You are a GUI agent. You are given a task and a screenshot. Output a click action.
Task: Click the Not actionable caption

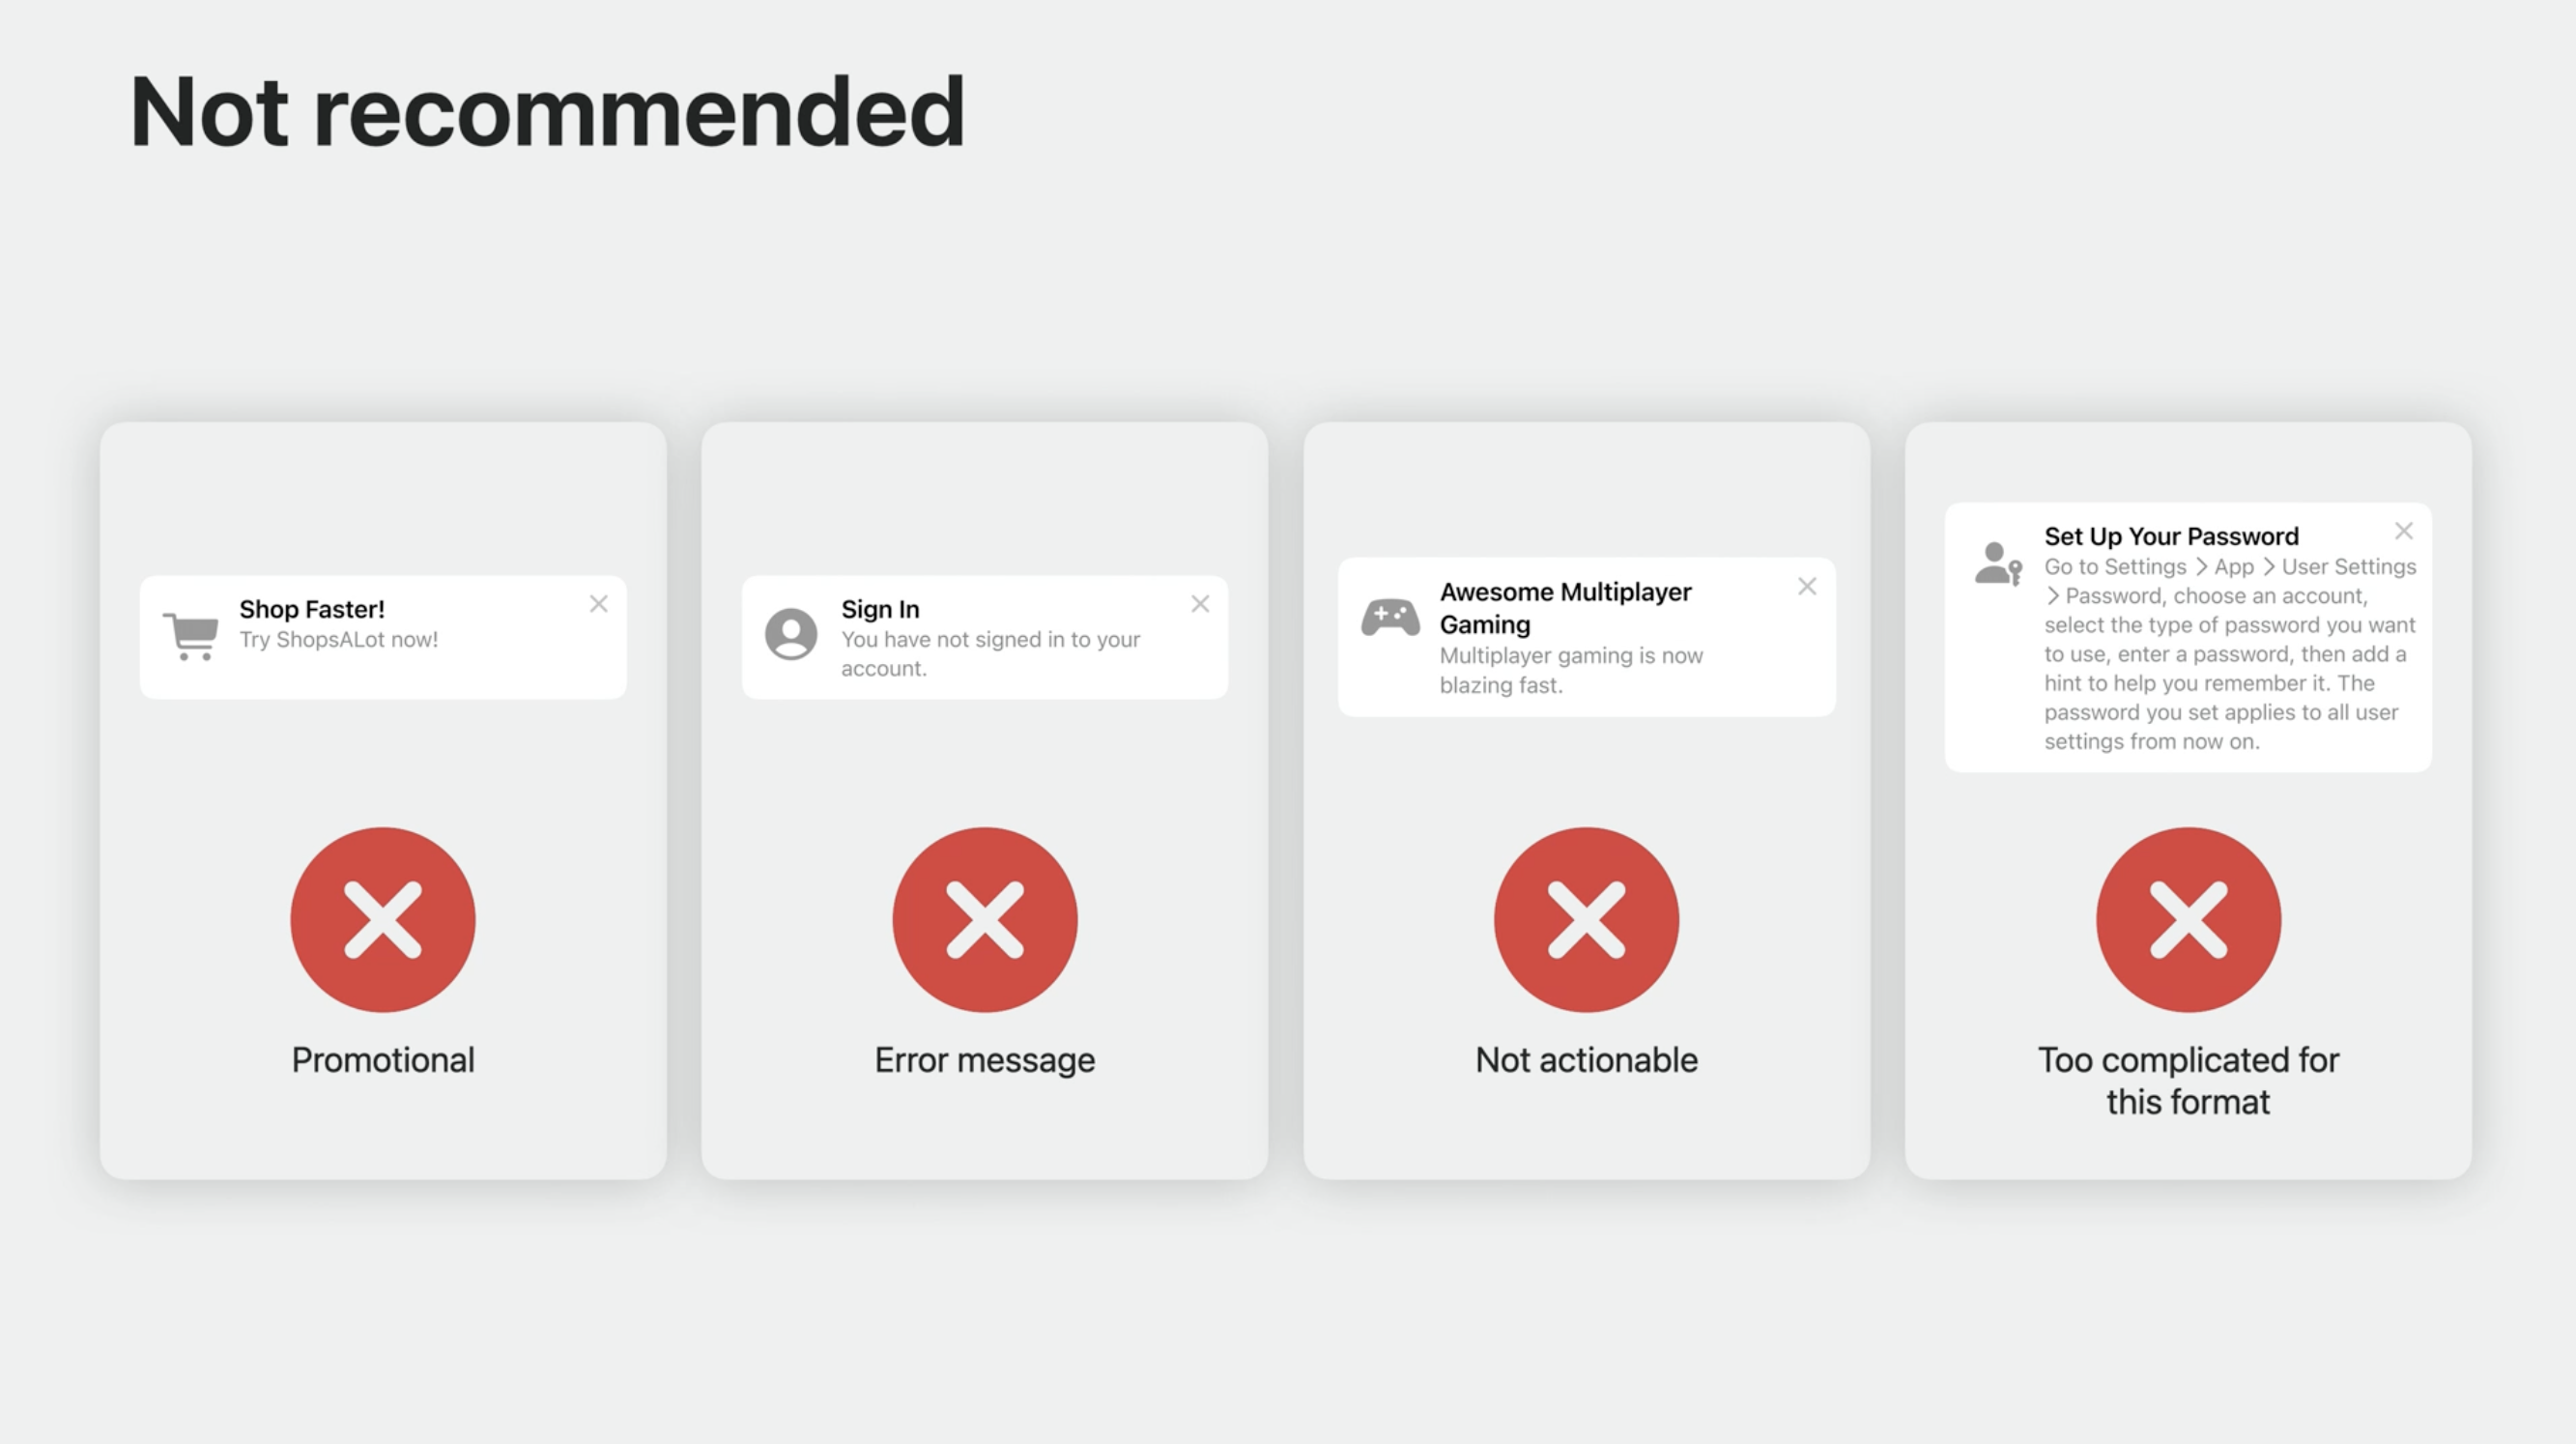point(1586,1060)
